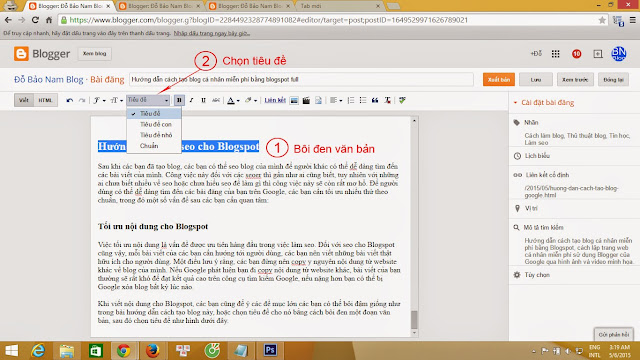The image size is (640, 360).
Task: Remove formatting from selected text
Action: tap(387, 100)
